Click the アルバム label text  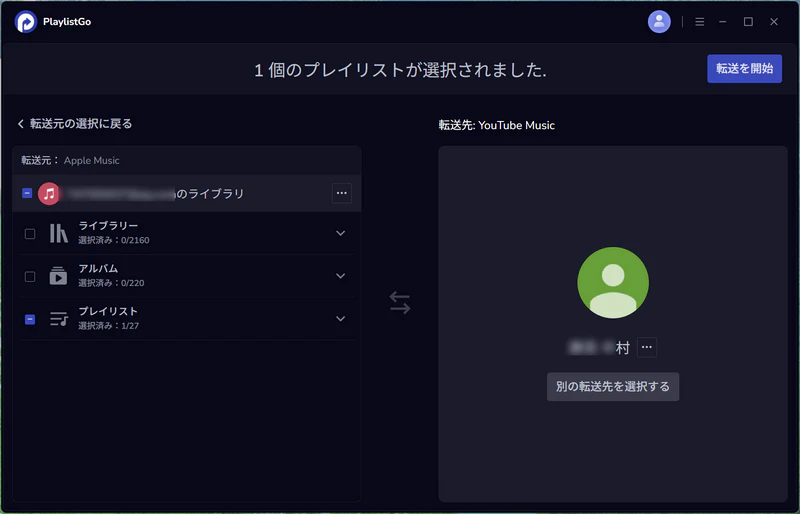click(x=98, y=268)
